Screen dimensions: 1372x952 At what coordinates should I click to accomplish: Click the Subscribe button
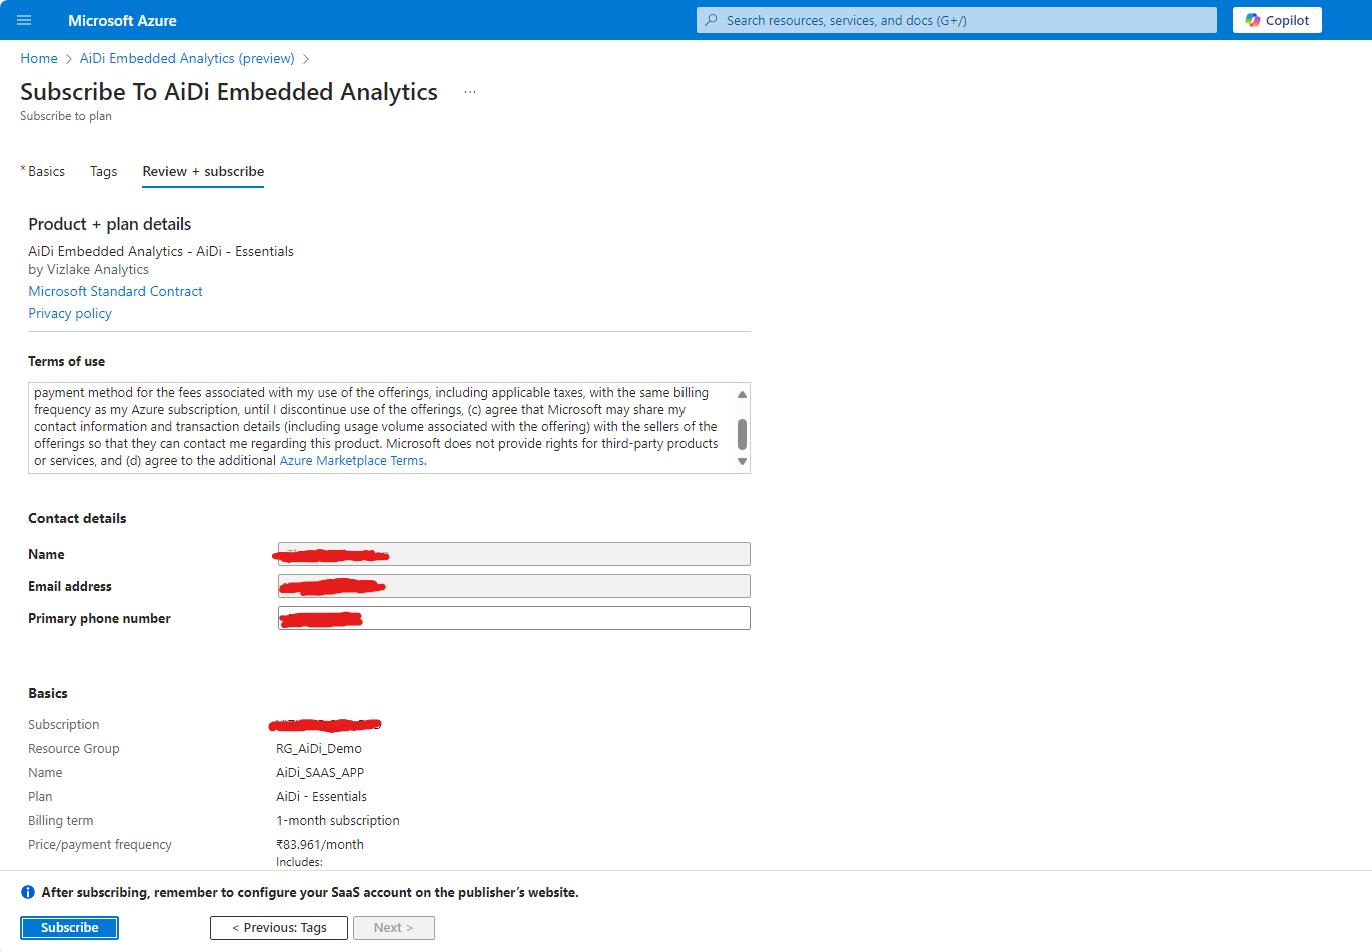click(x=69, y=928)
